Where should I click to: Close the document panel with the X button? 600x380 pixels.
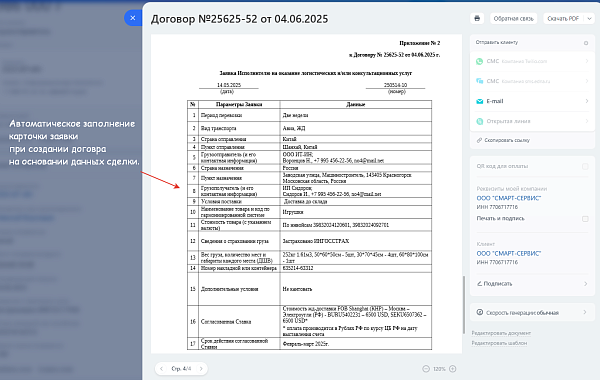click(133, 18)
